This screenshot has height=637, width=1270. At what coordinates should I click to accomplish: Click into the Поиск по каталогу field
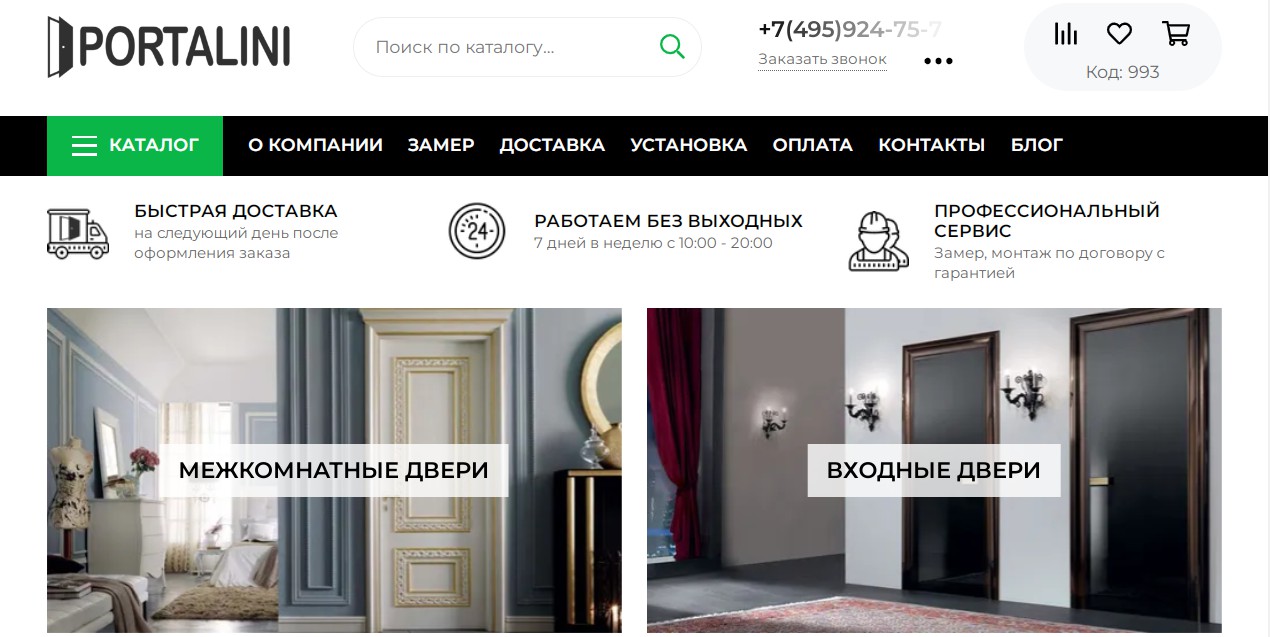tap(510, 47)
